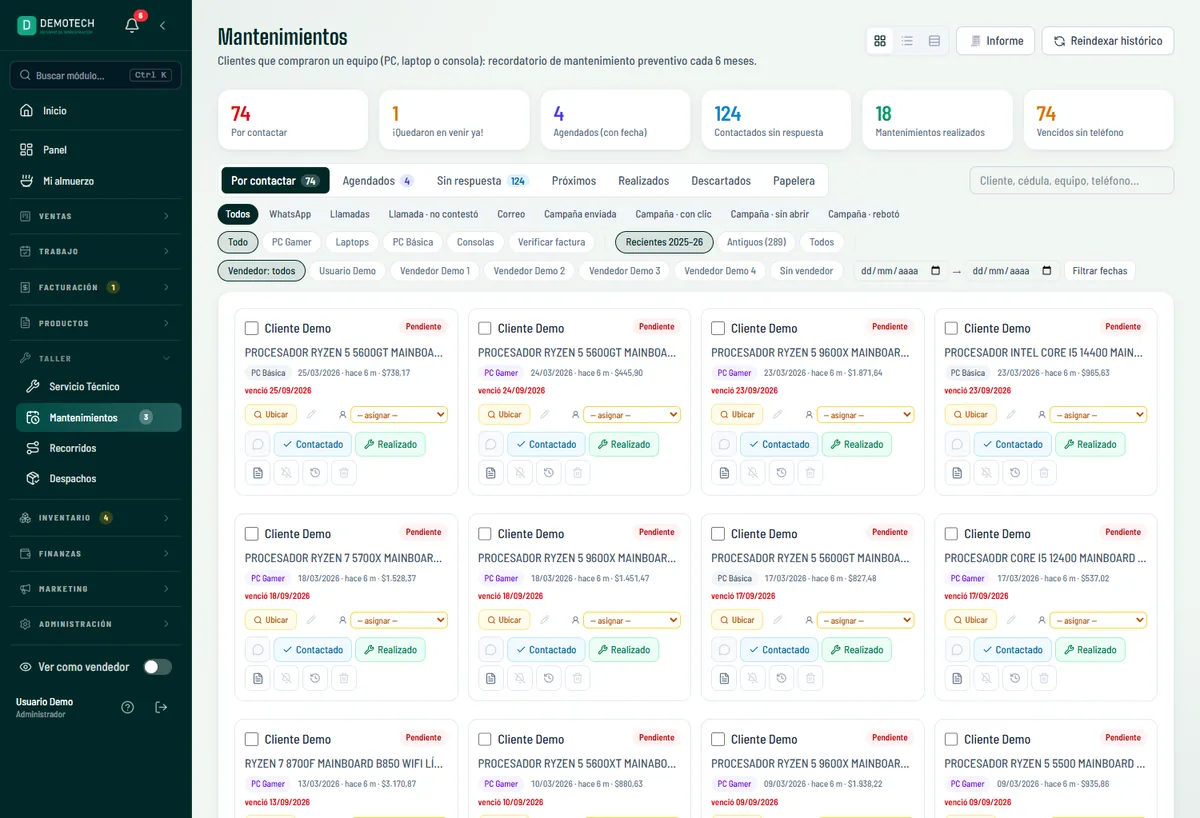Screen dimensions: 1200x818
Task: Click the DEMOTECH logo
Action: pyautogui.click(x=57, y=26)
